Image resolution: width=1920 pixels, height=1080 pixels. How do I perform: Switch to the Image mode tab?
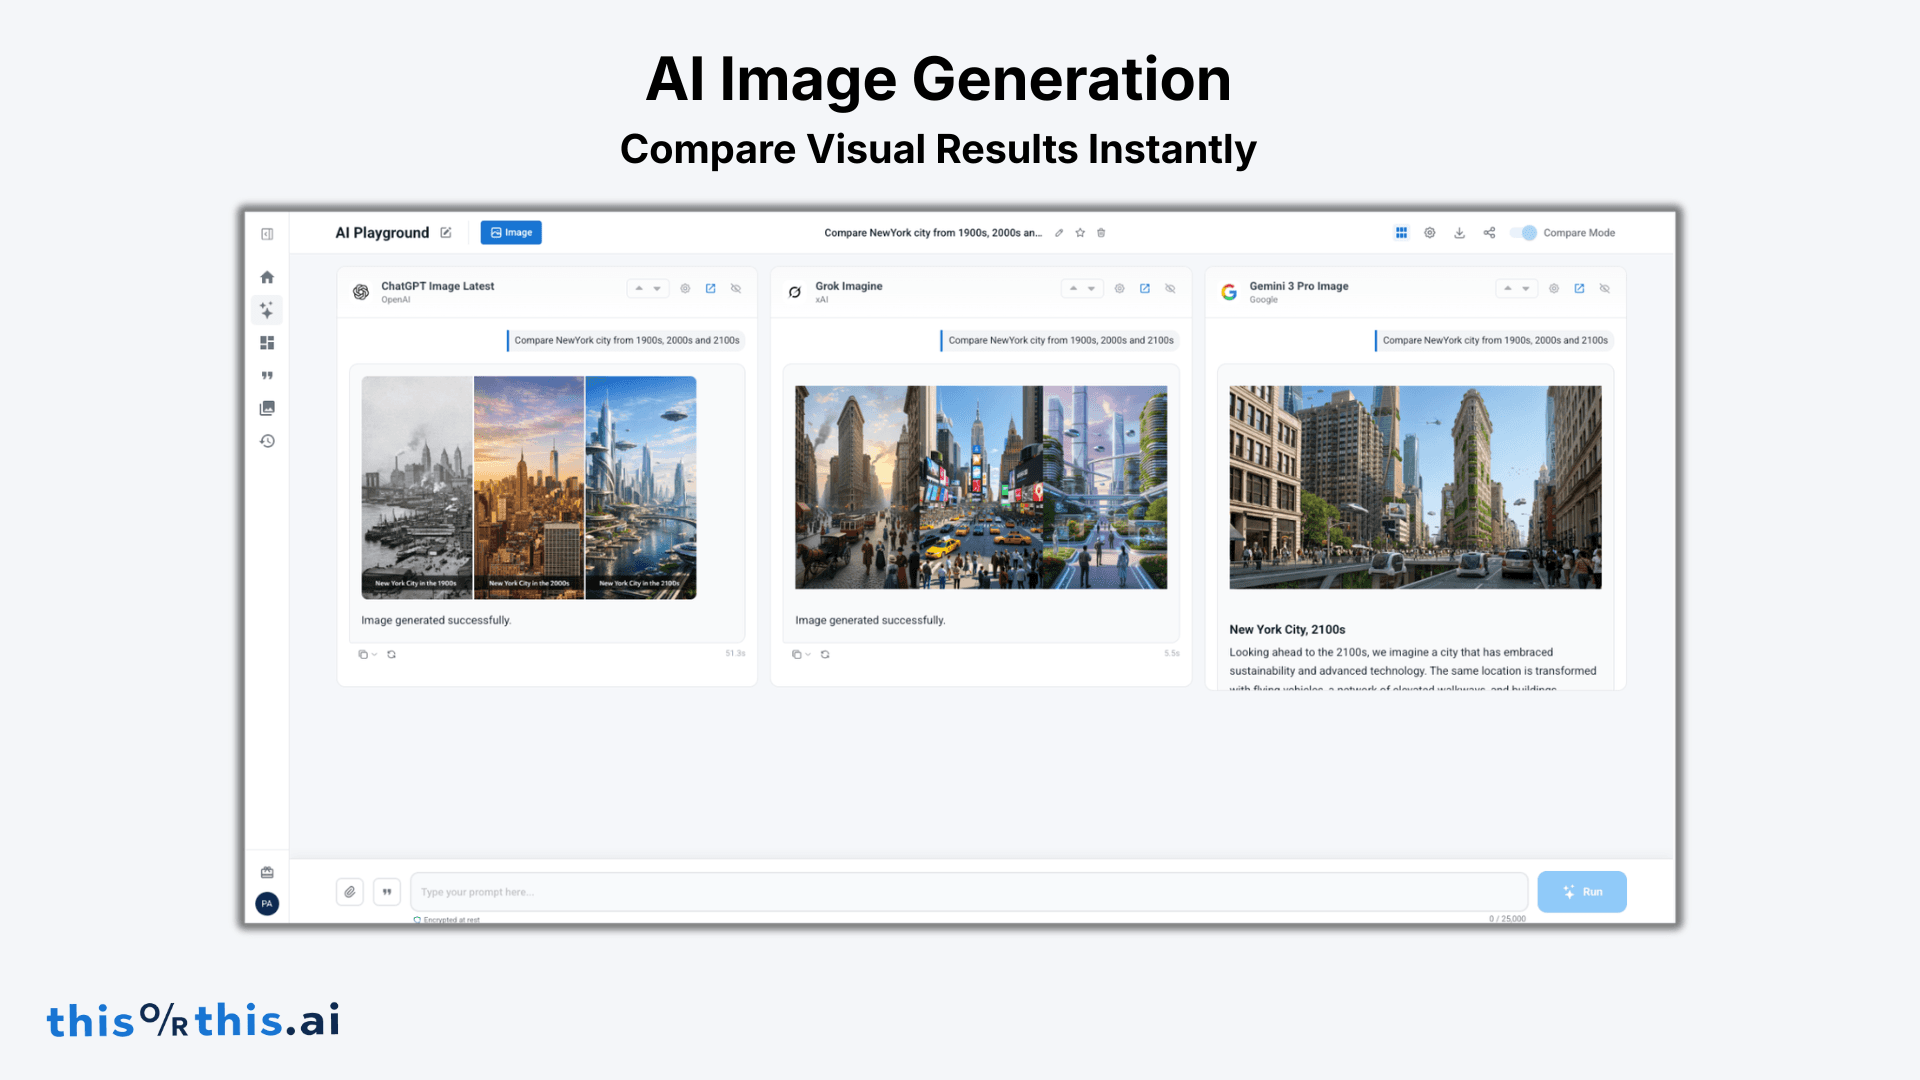coord(511,232)
